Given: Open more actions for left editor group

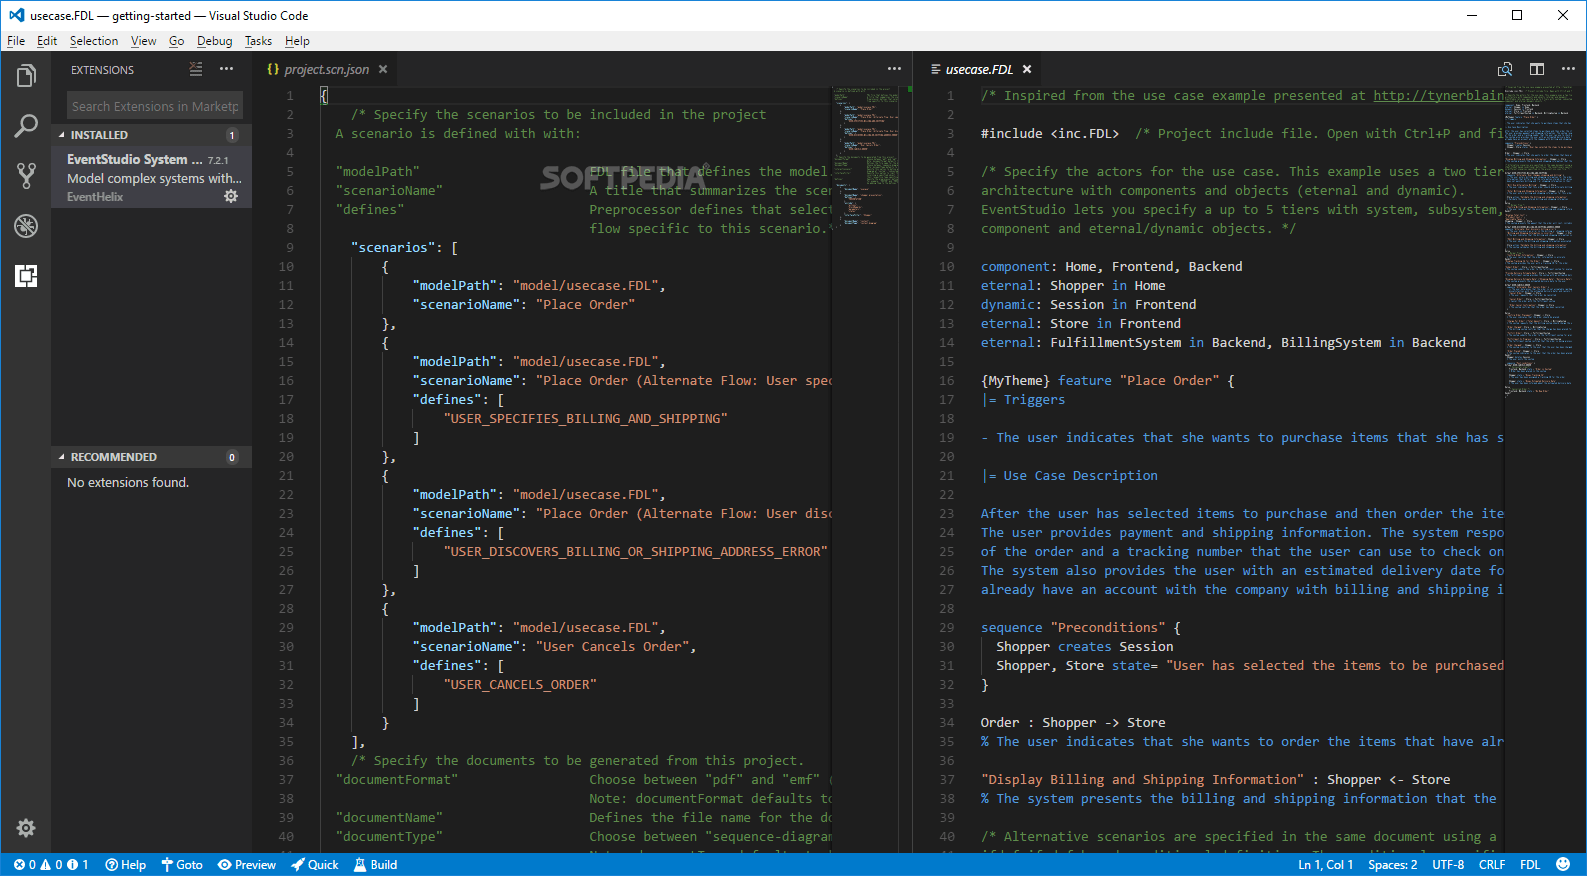Looking at the screenshot, I should 894,69.
